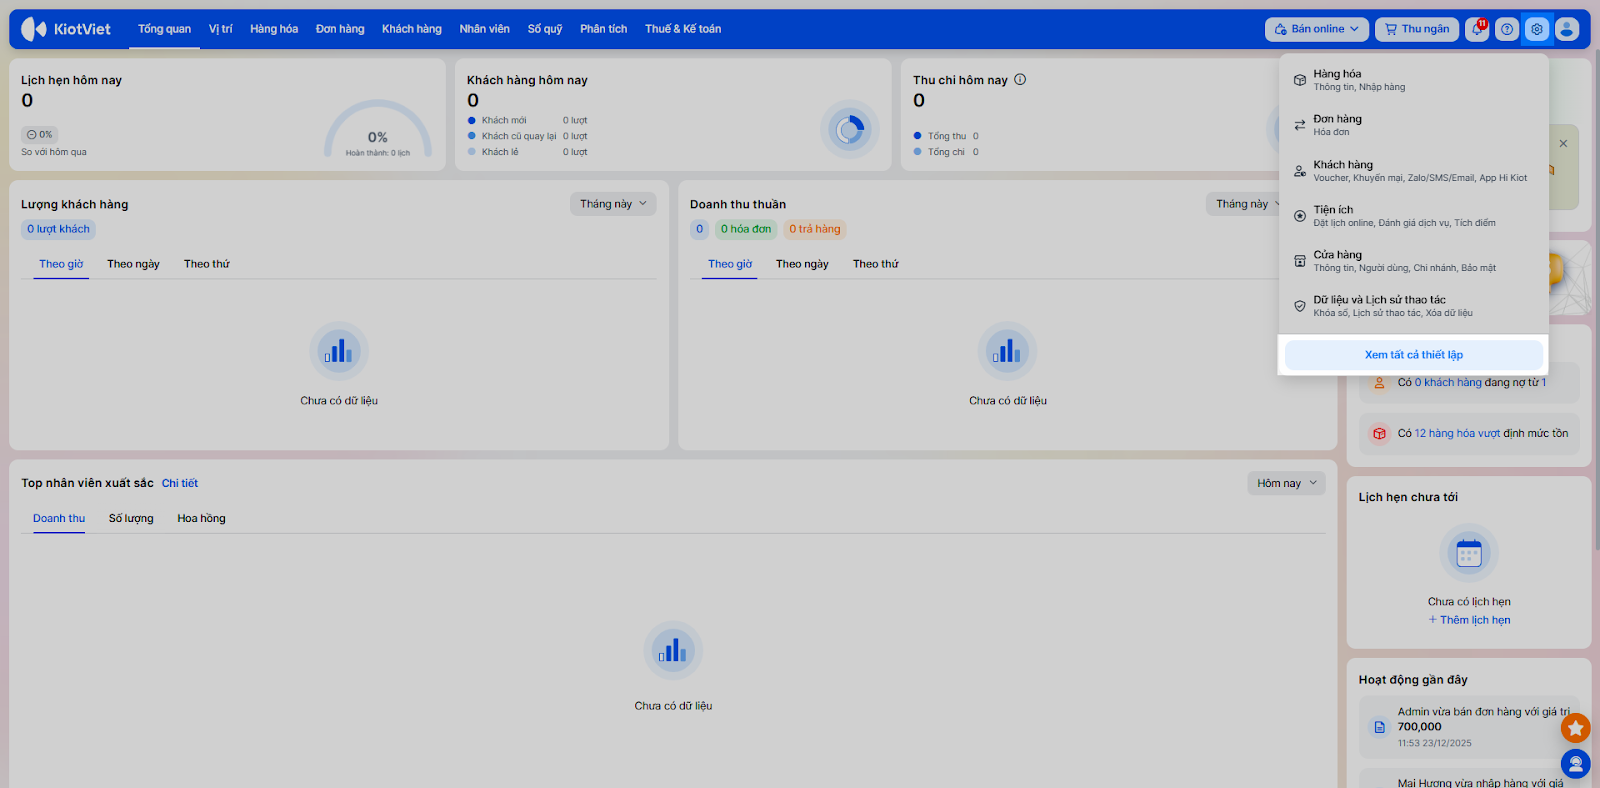Open the Nhân viên menu
Viewport: 1600px width, 788px height.
coord(485,29)
